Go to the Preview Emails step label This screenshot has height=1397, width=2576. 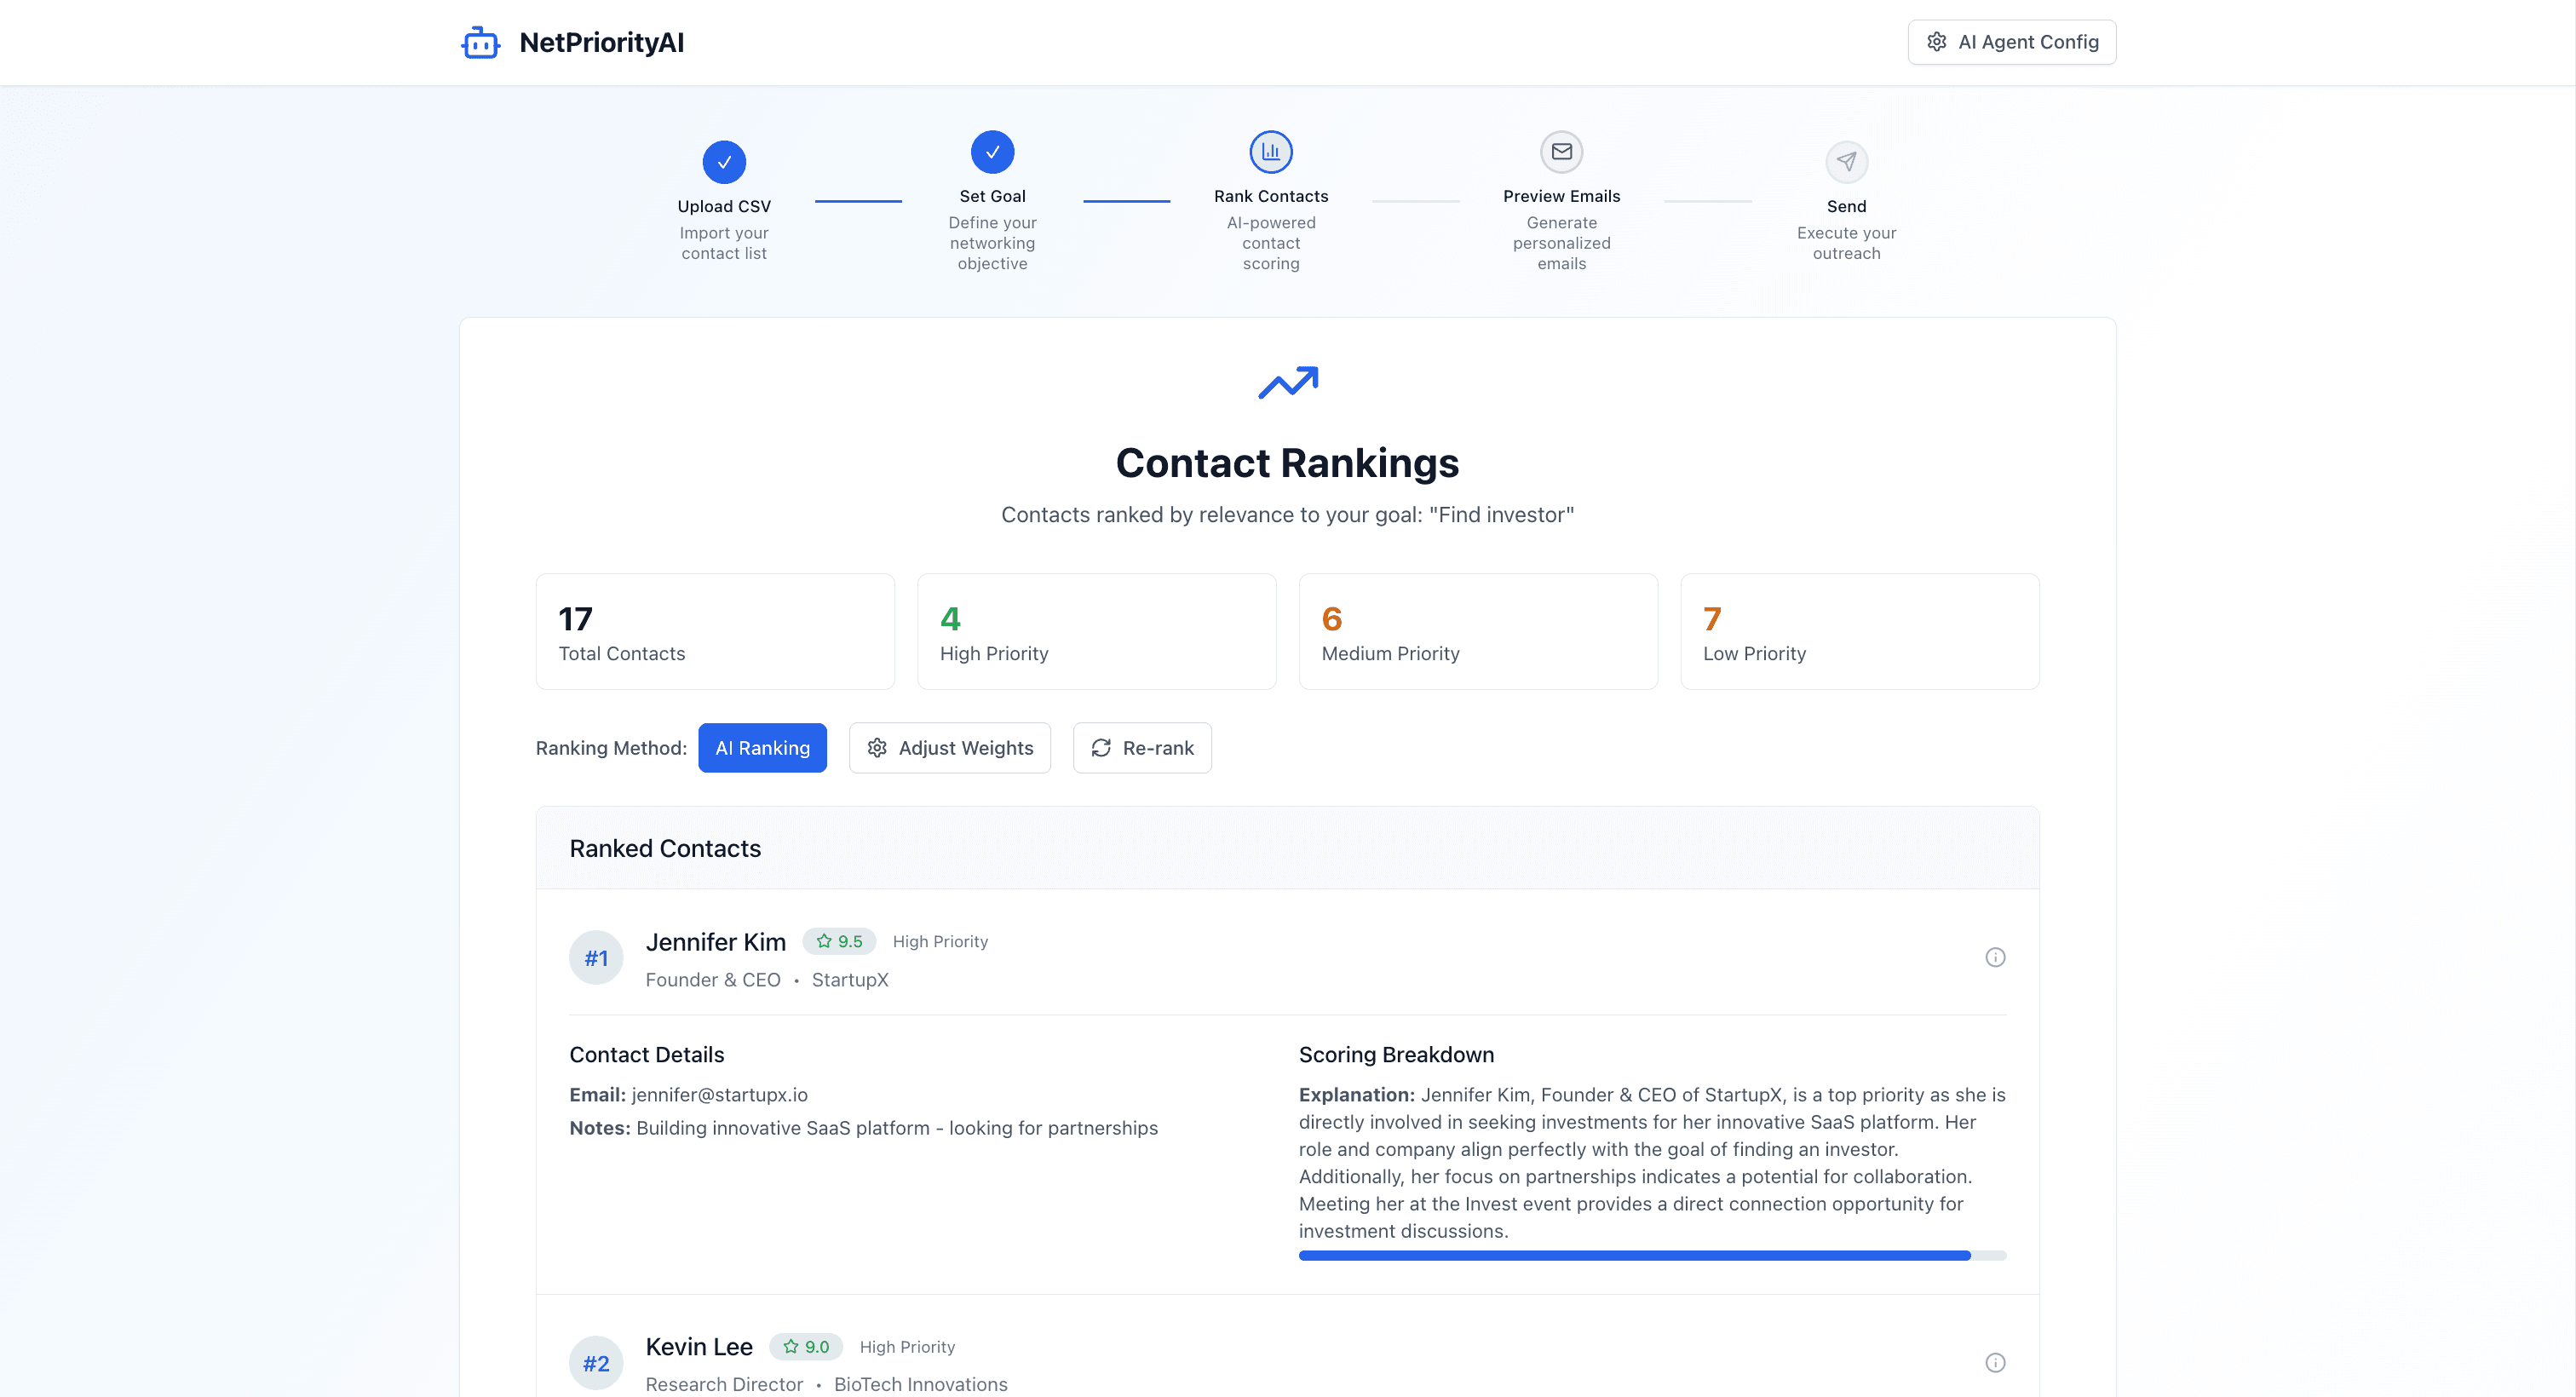coord(1561,196)
